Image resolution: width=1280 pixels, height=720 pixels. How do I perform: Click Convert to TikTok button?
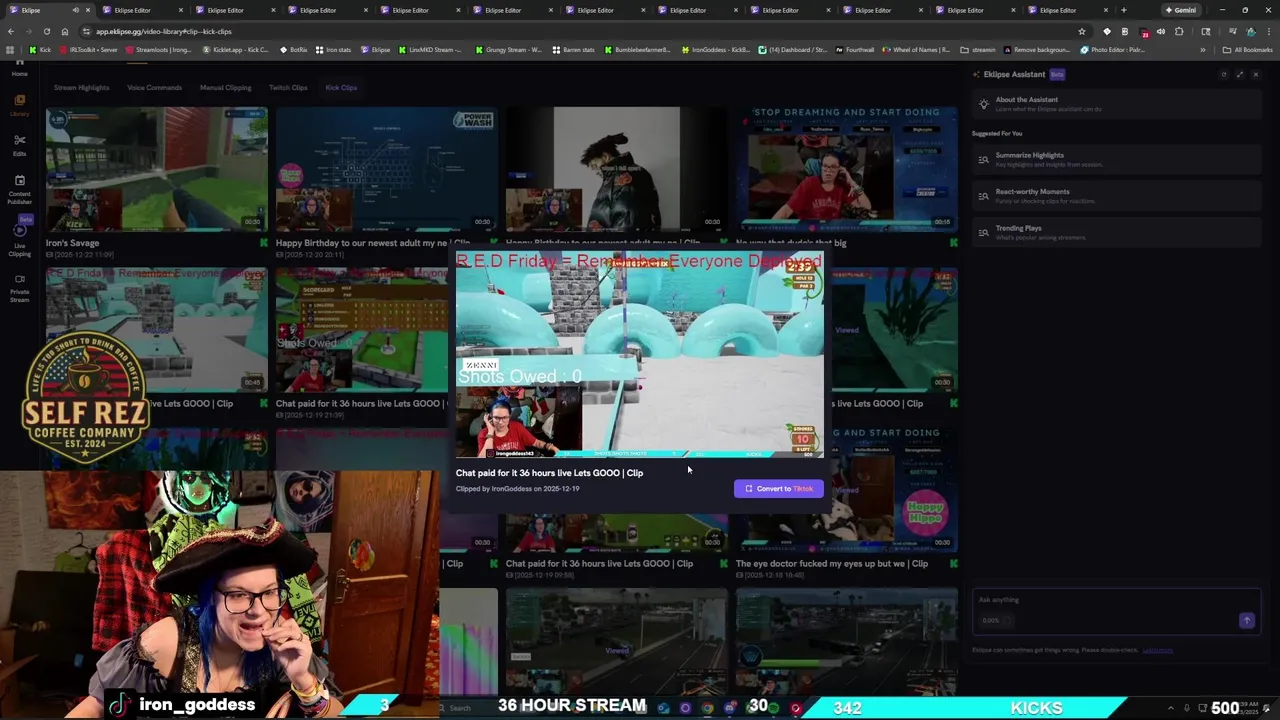click(779, 488)
